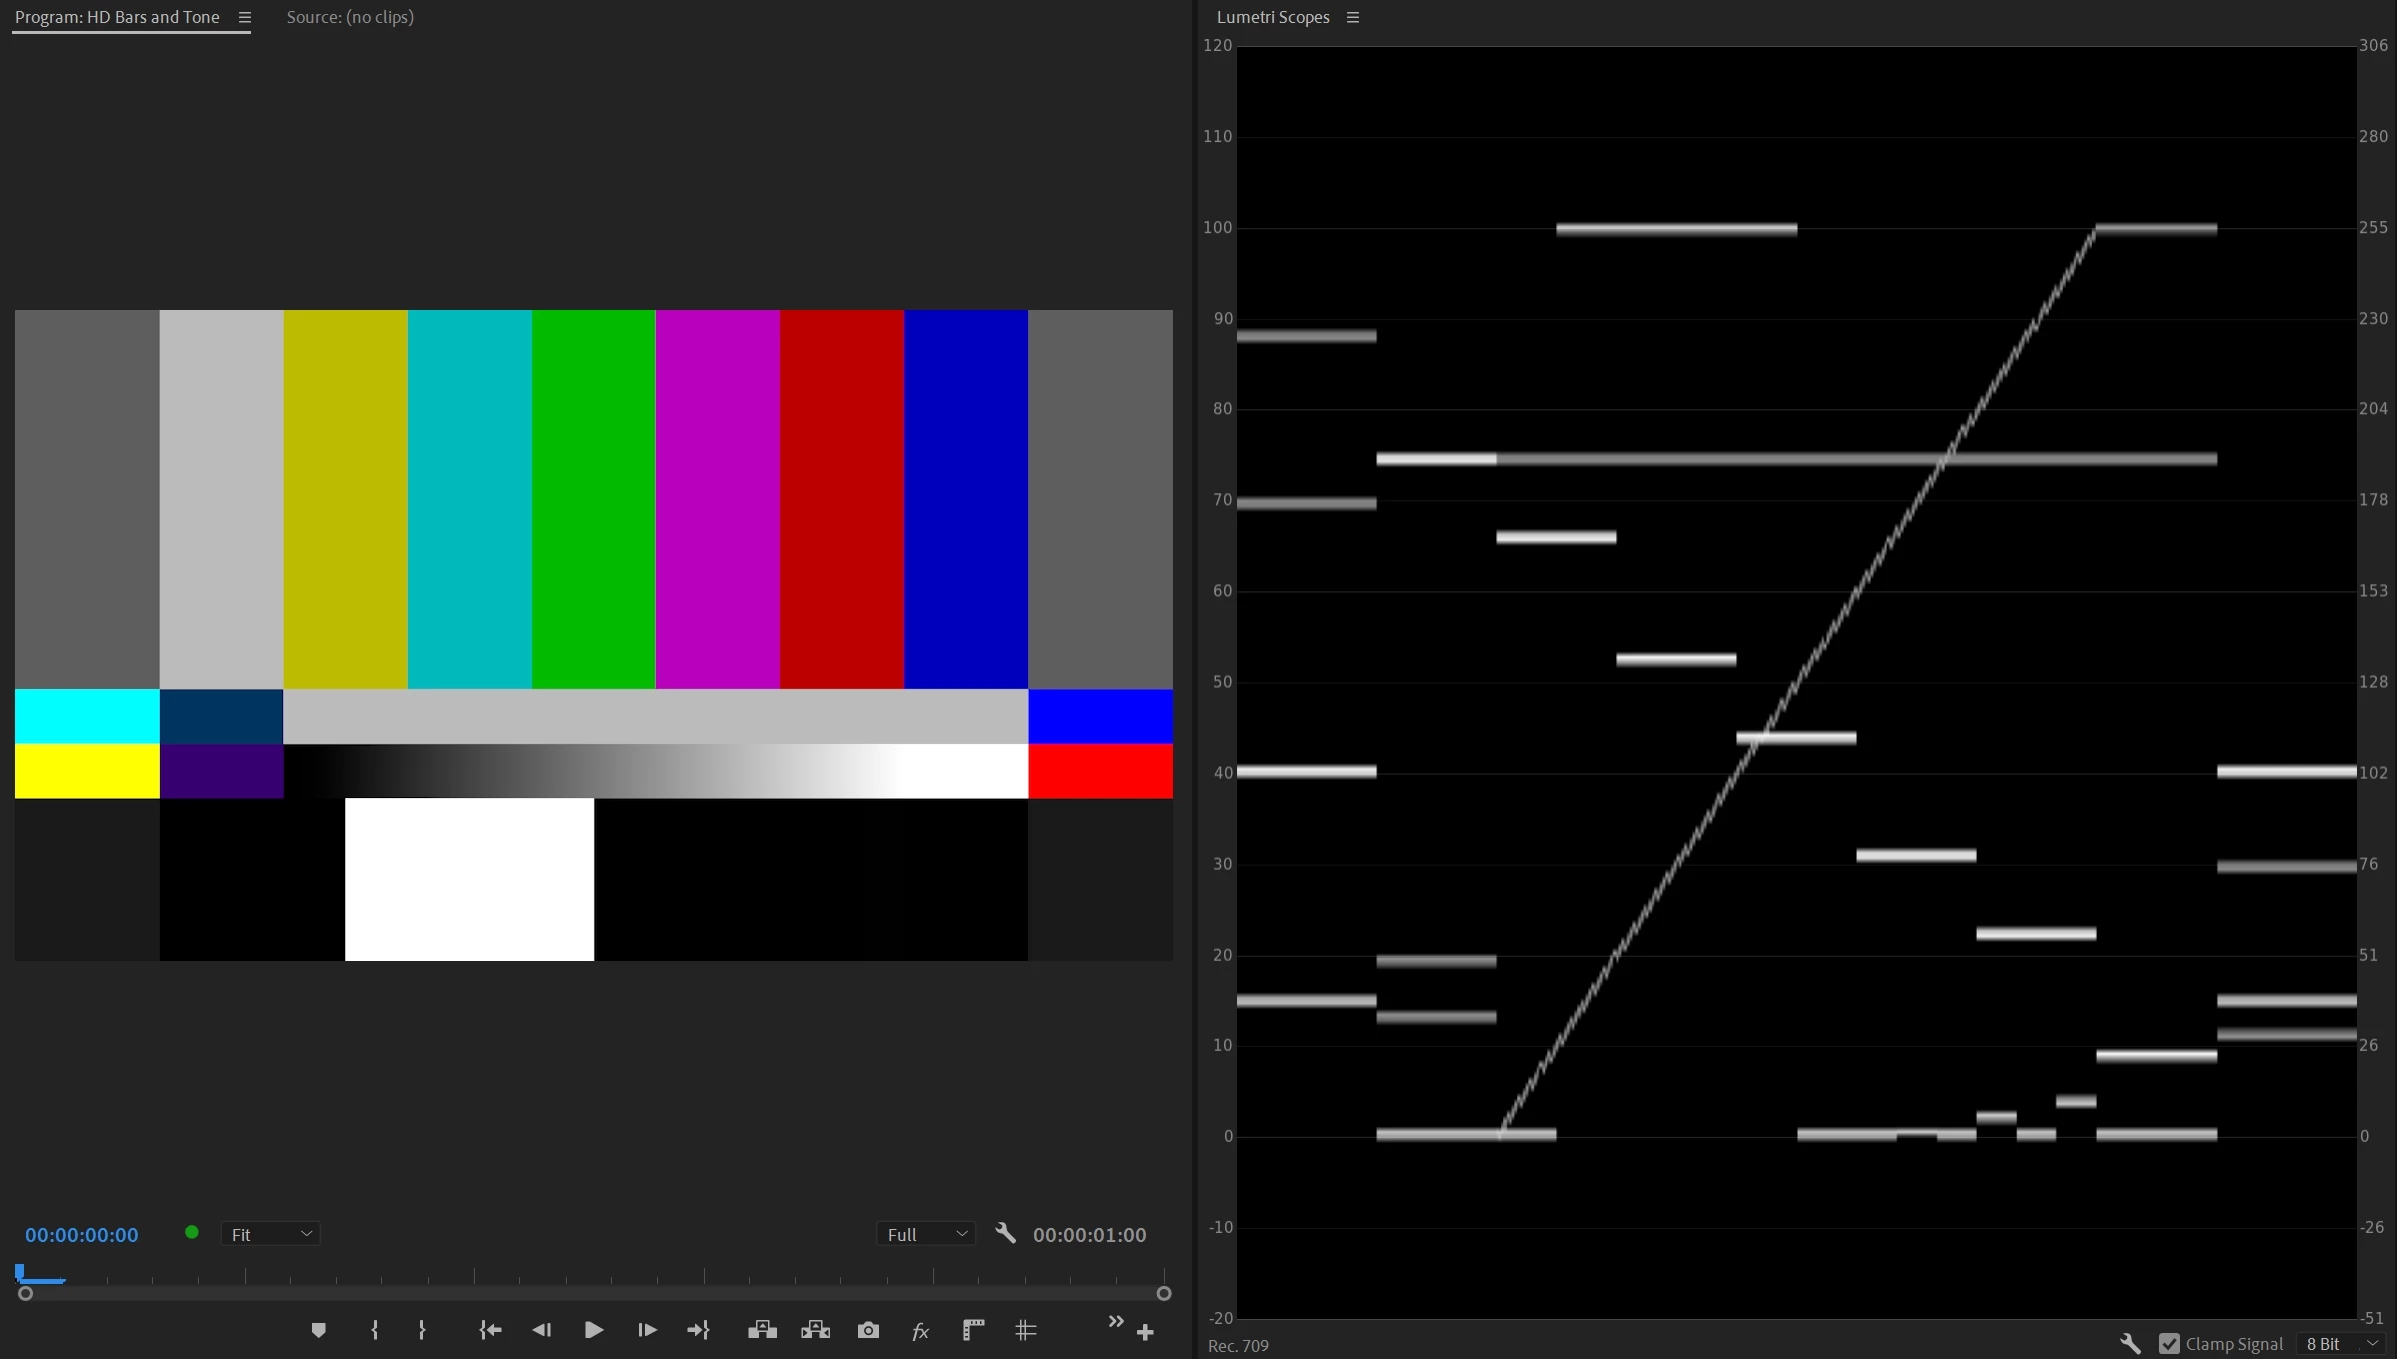
Task: Open Lumetri Scopes panel menu
Action: [1352, 17]
